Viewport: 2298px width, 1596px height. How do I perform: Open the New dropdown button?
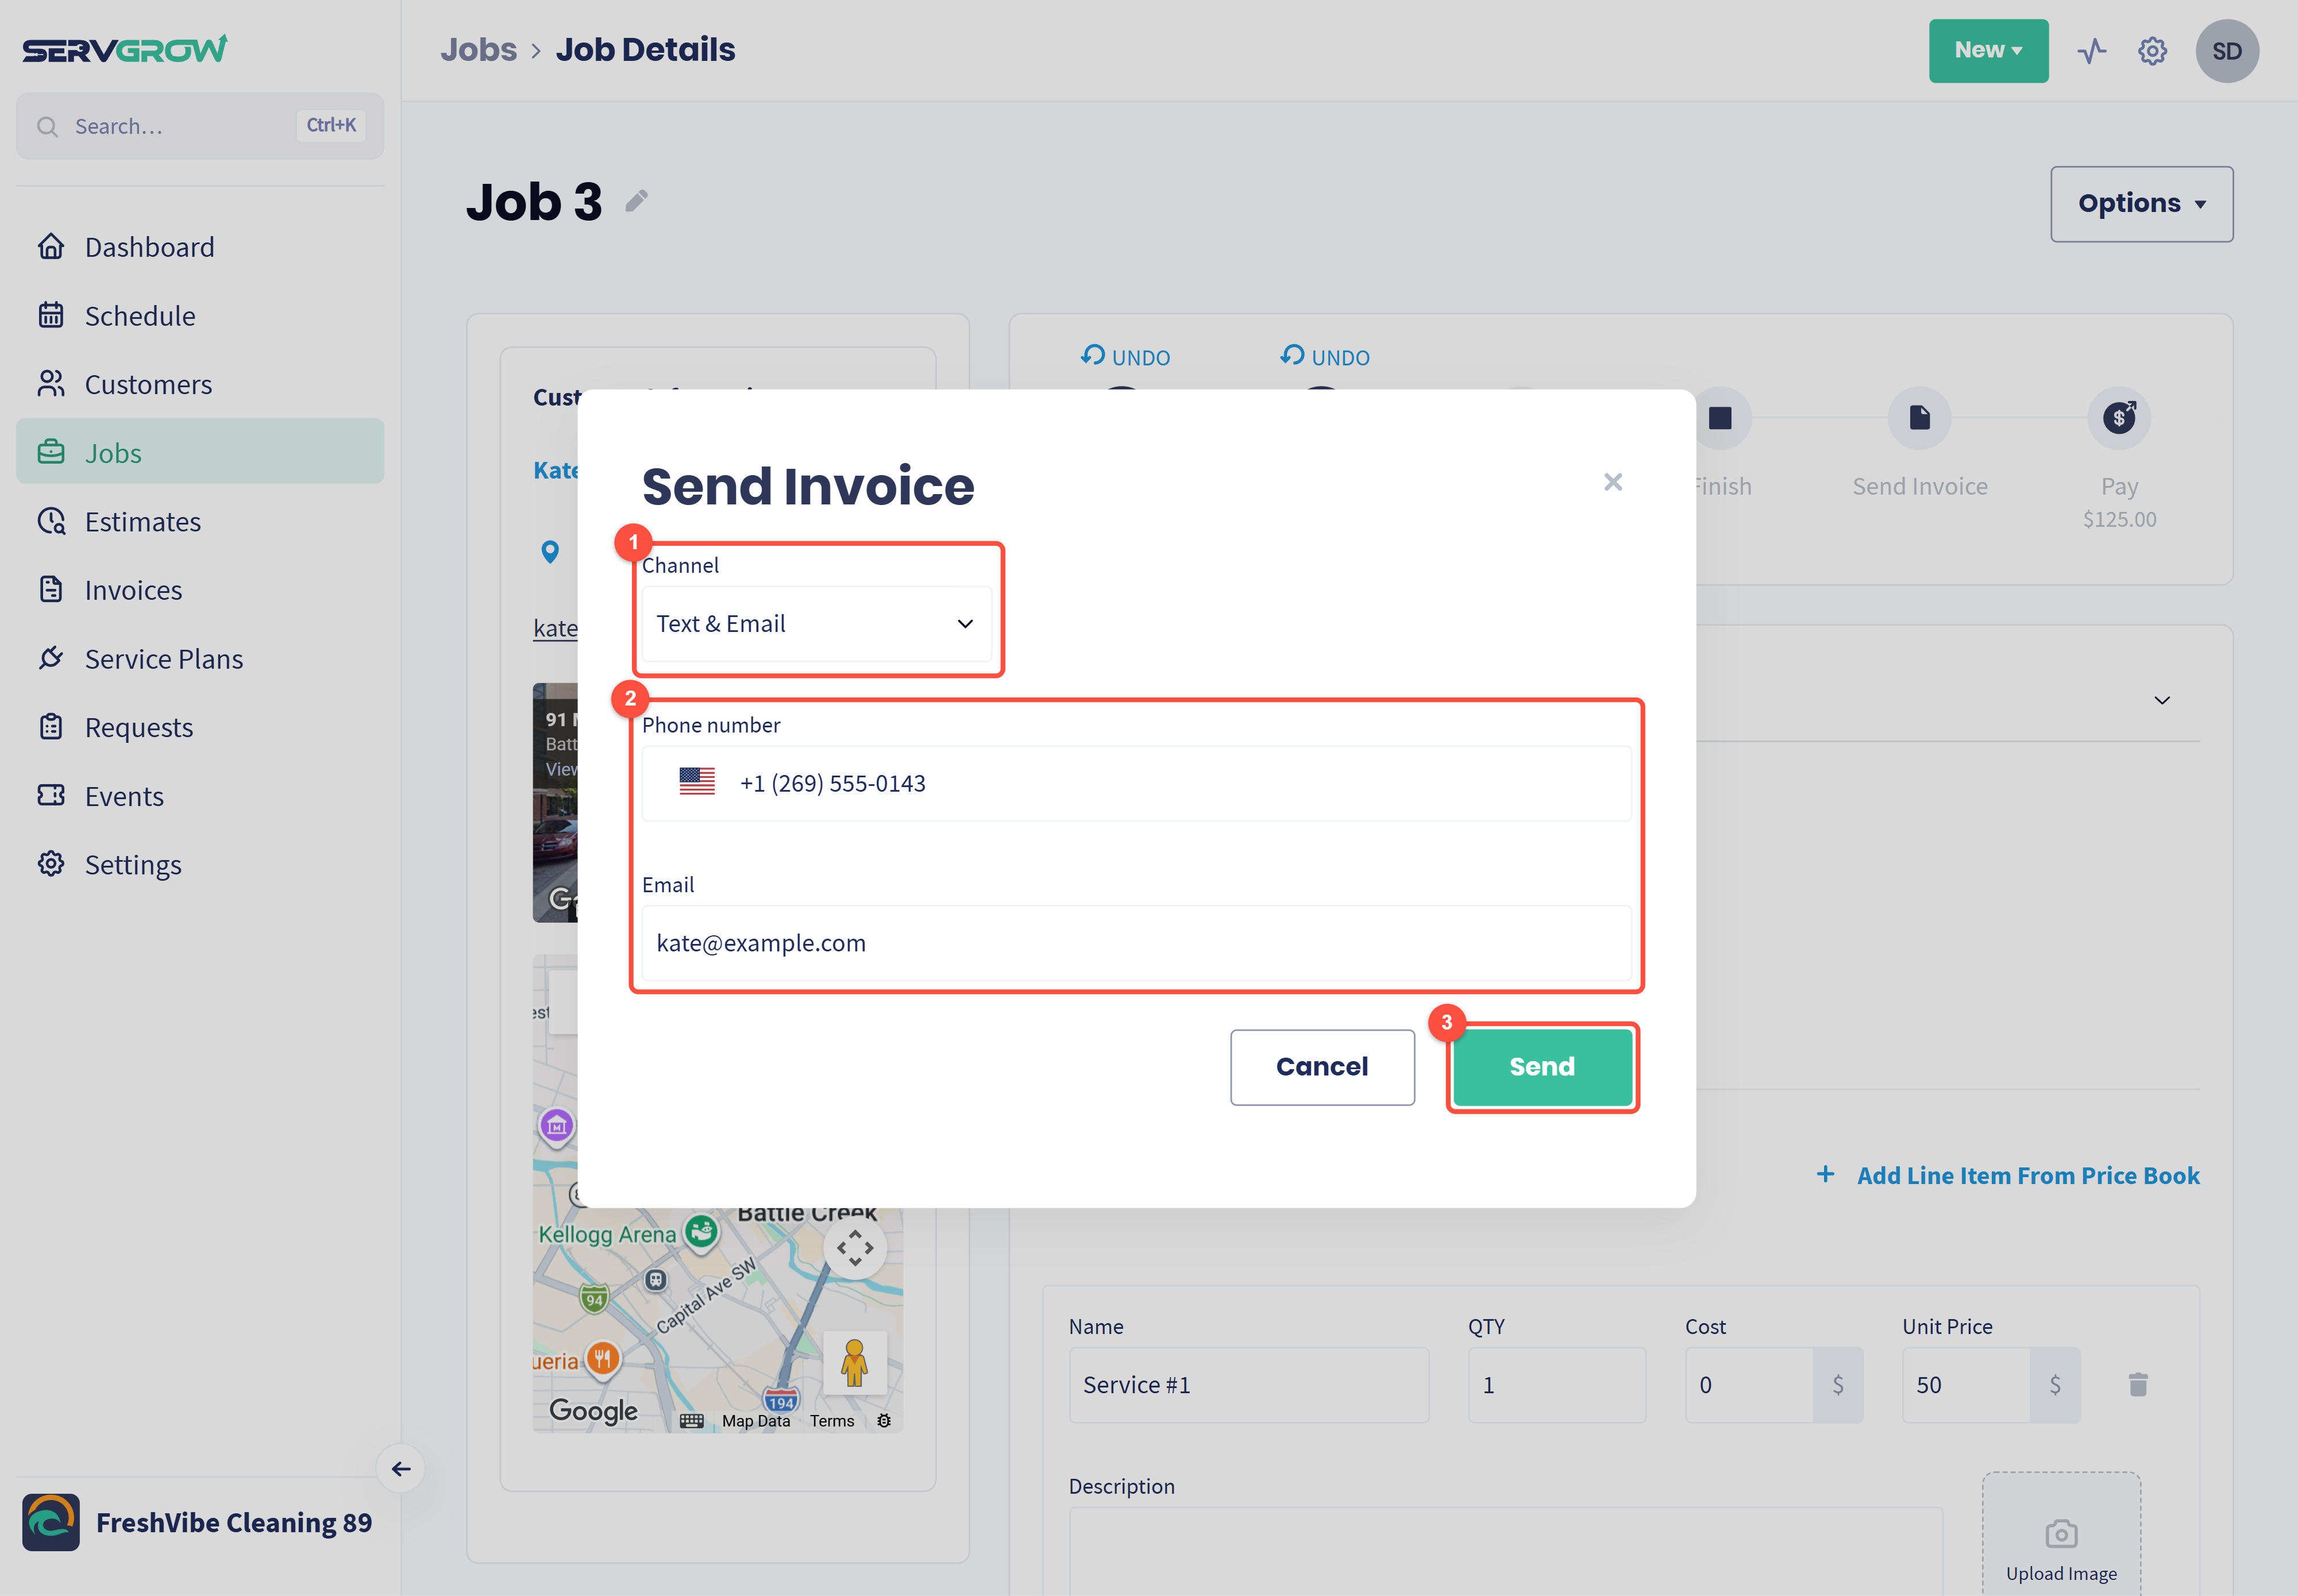(x=1988, y=51)
